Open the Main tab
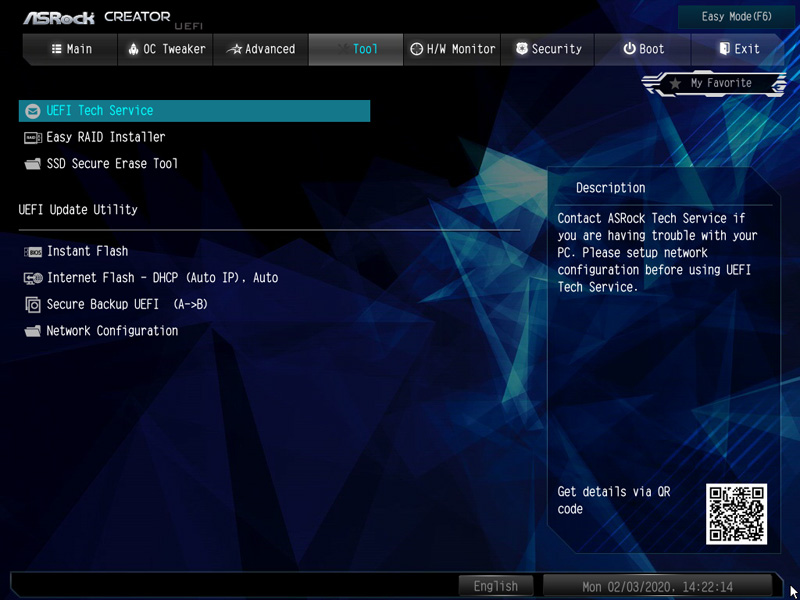Screen dimensions: 800x600 (x=70, y=49)
